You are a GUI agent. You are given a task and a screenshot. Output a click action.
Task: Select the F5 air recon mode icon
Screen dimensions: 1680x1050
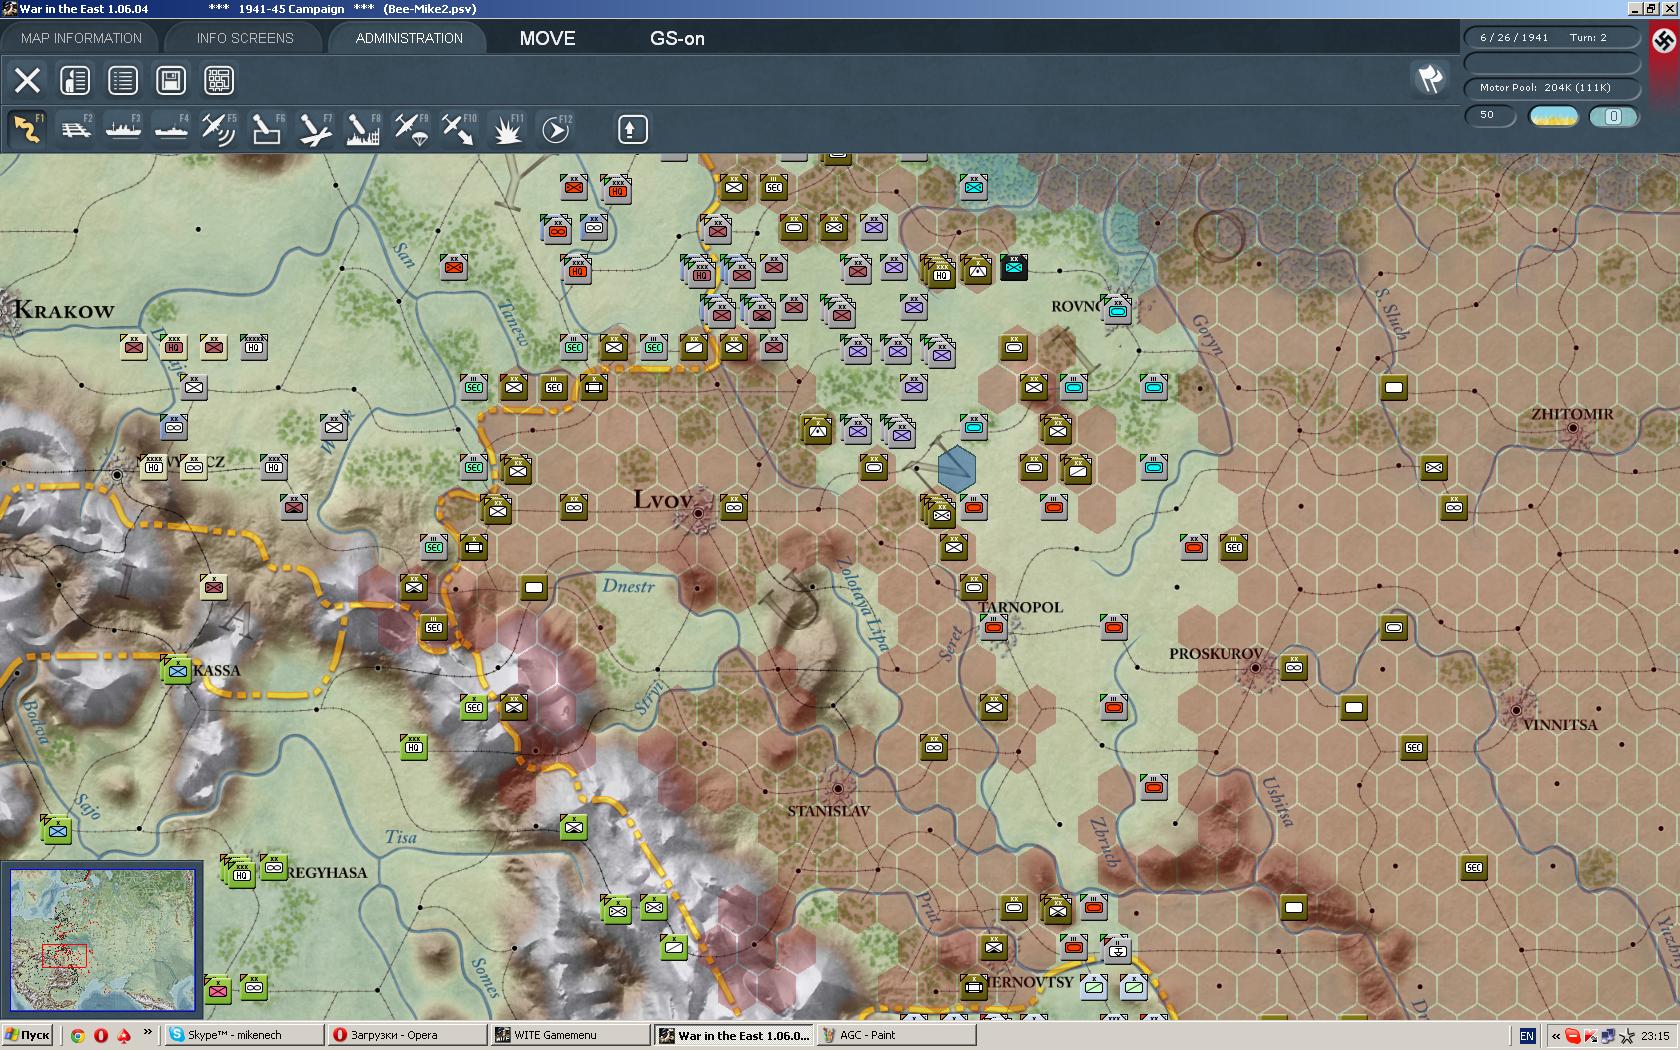[x=219, y=129]
